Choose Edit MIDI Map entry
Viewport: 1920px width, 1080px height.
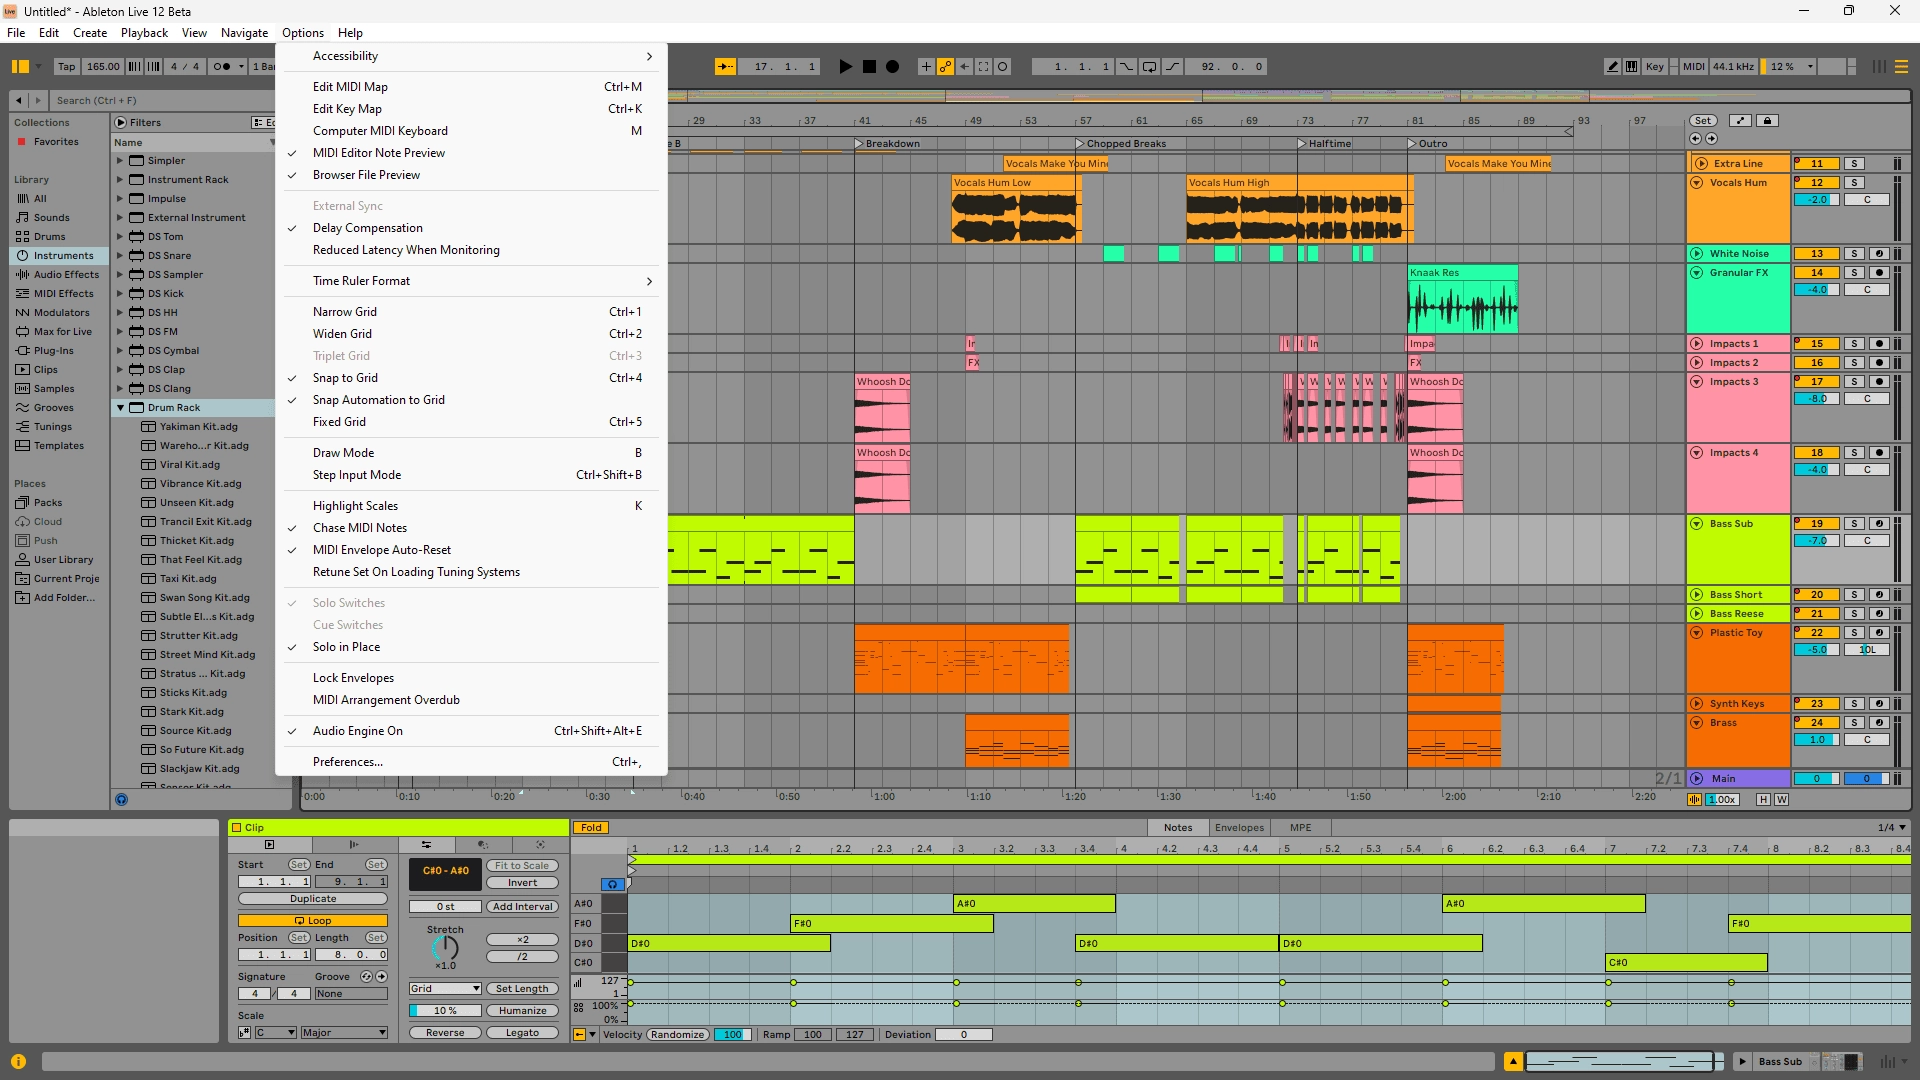471,87
